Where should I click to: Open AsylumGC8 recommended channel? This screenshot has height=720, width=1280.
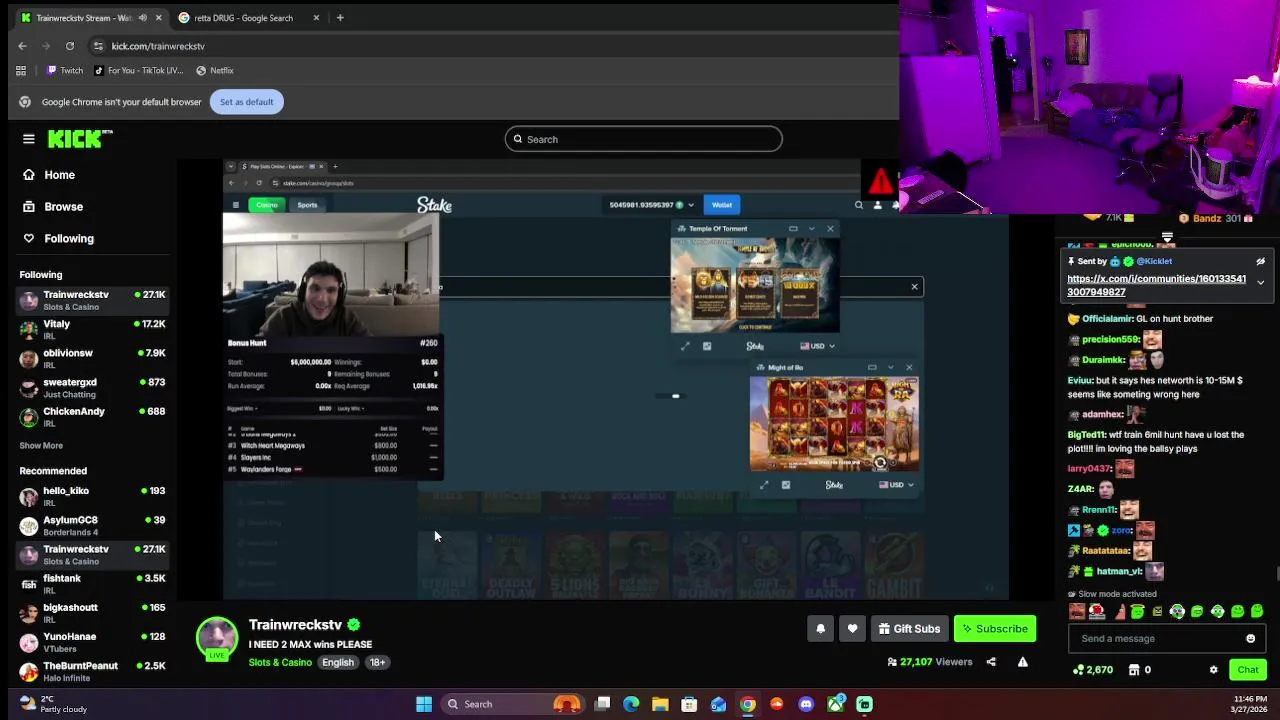pyautogui.click(x=93, y=526)
